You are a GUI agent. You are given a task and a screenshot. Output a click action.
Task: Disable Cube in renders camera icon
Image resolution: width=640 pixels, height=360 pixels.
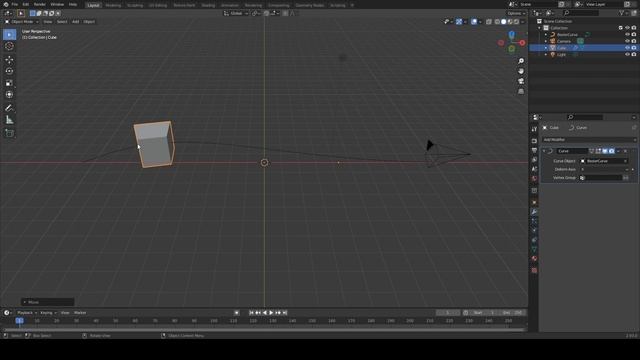[x=634, y=48]
